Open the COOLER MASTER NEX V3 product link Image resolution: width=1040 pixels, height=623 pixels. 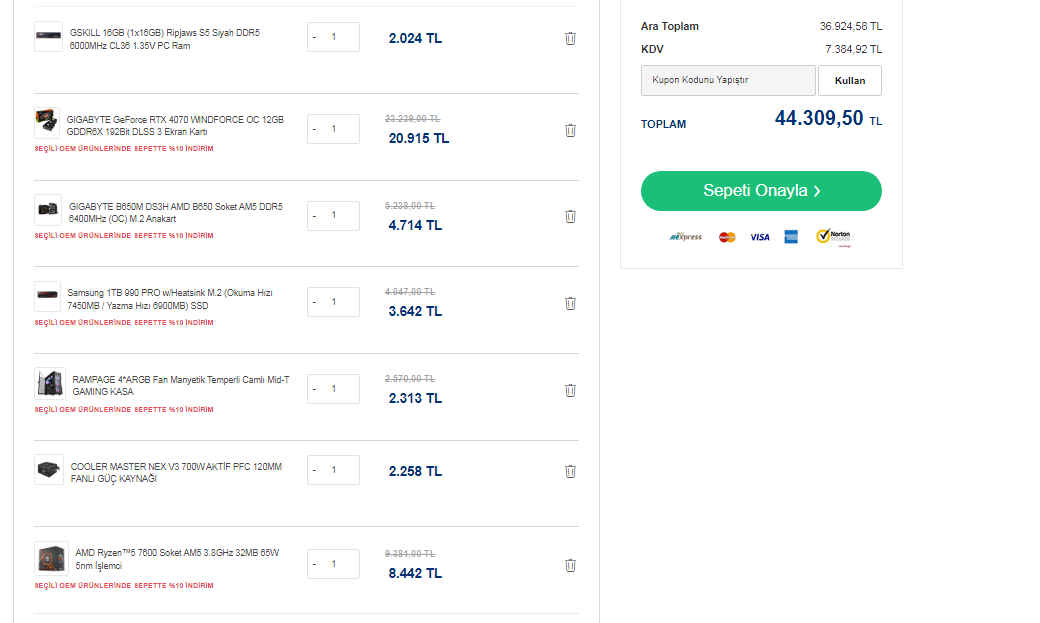tap(176, 472)
